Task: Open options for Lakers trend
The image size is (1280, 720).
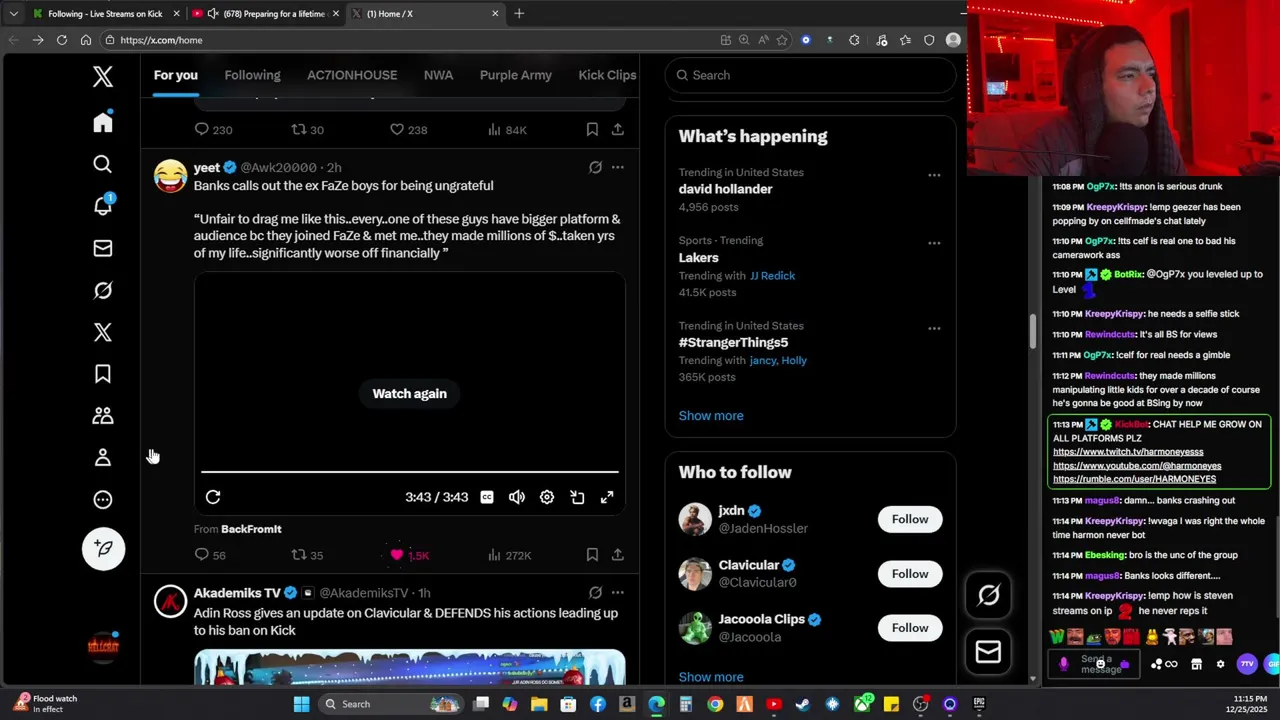Action: (x=934, y=243)
